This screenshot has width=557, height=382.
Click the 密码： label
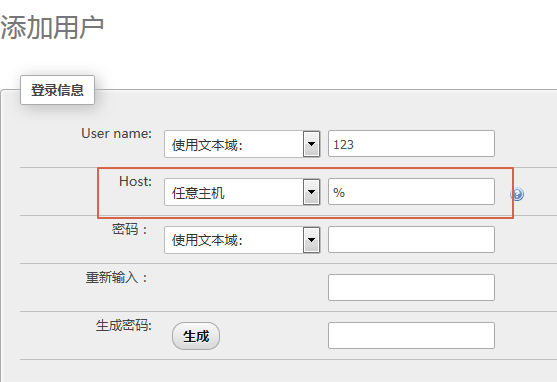coord(130,229)
